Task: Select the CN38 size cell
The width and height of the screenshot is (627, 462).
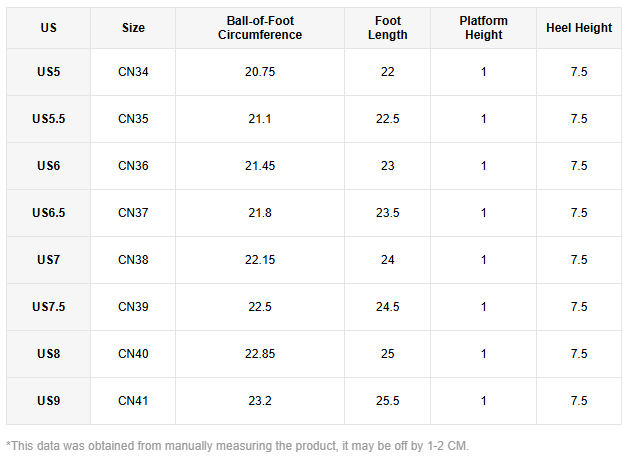Action: tap(133, 260)
